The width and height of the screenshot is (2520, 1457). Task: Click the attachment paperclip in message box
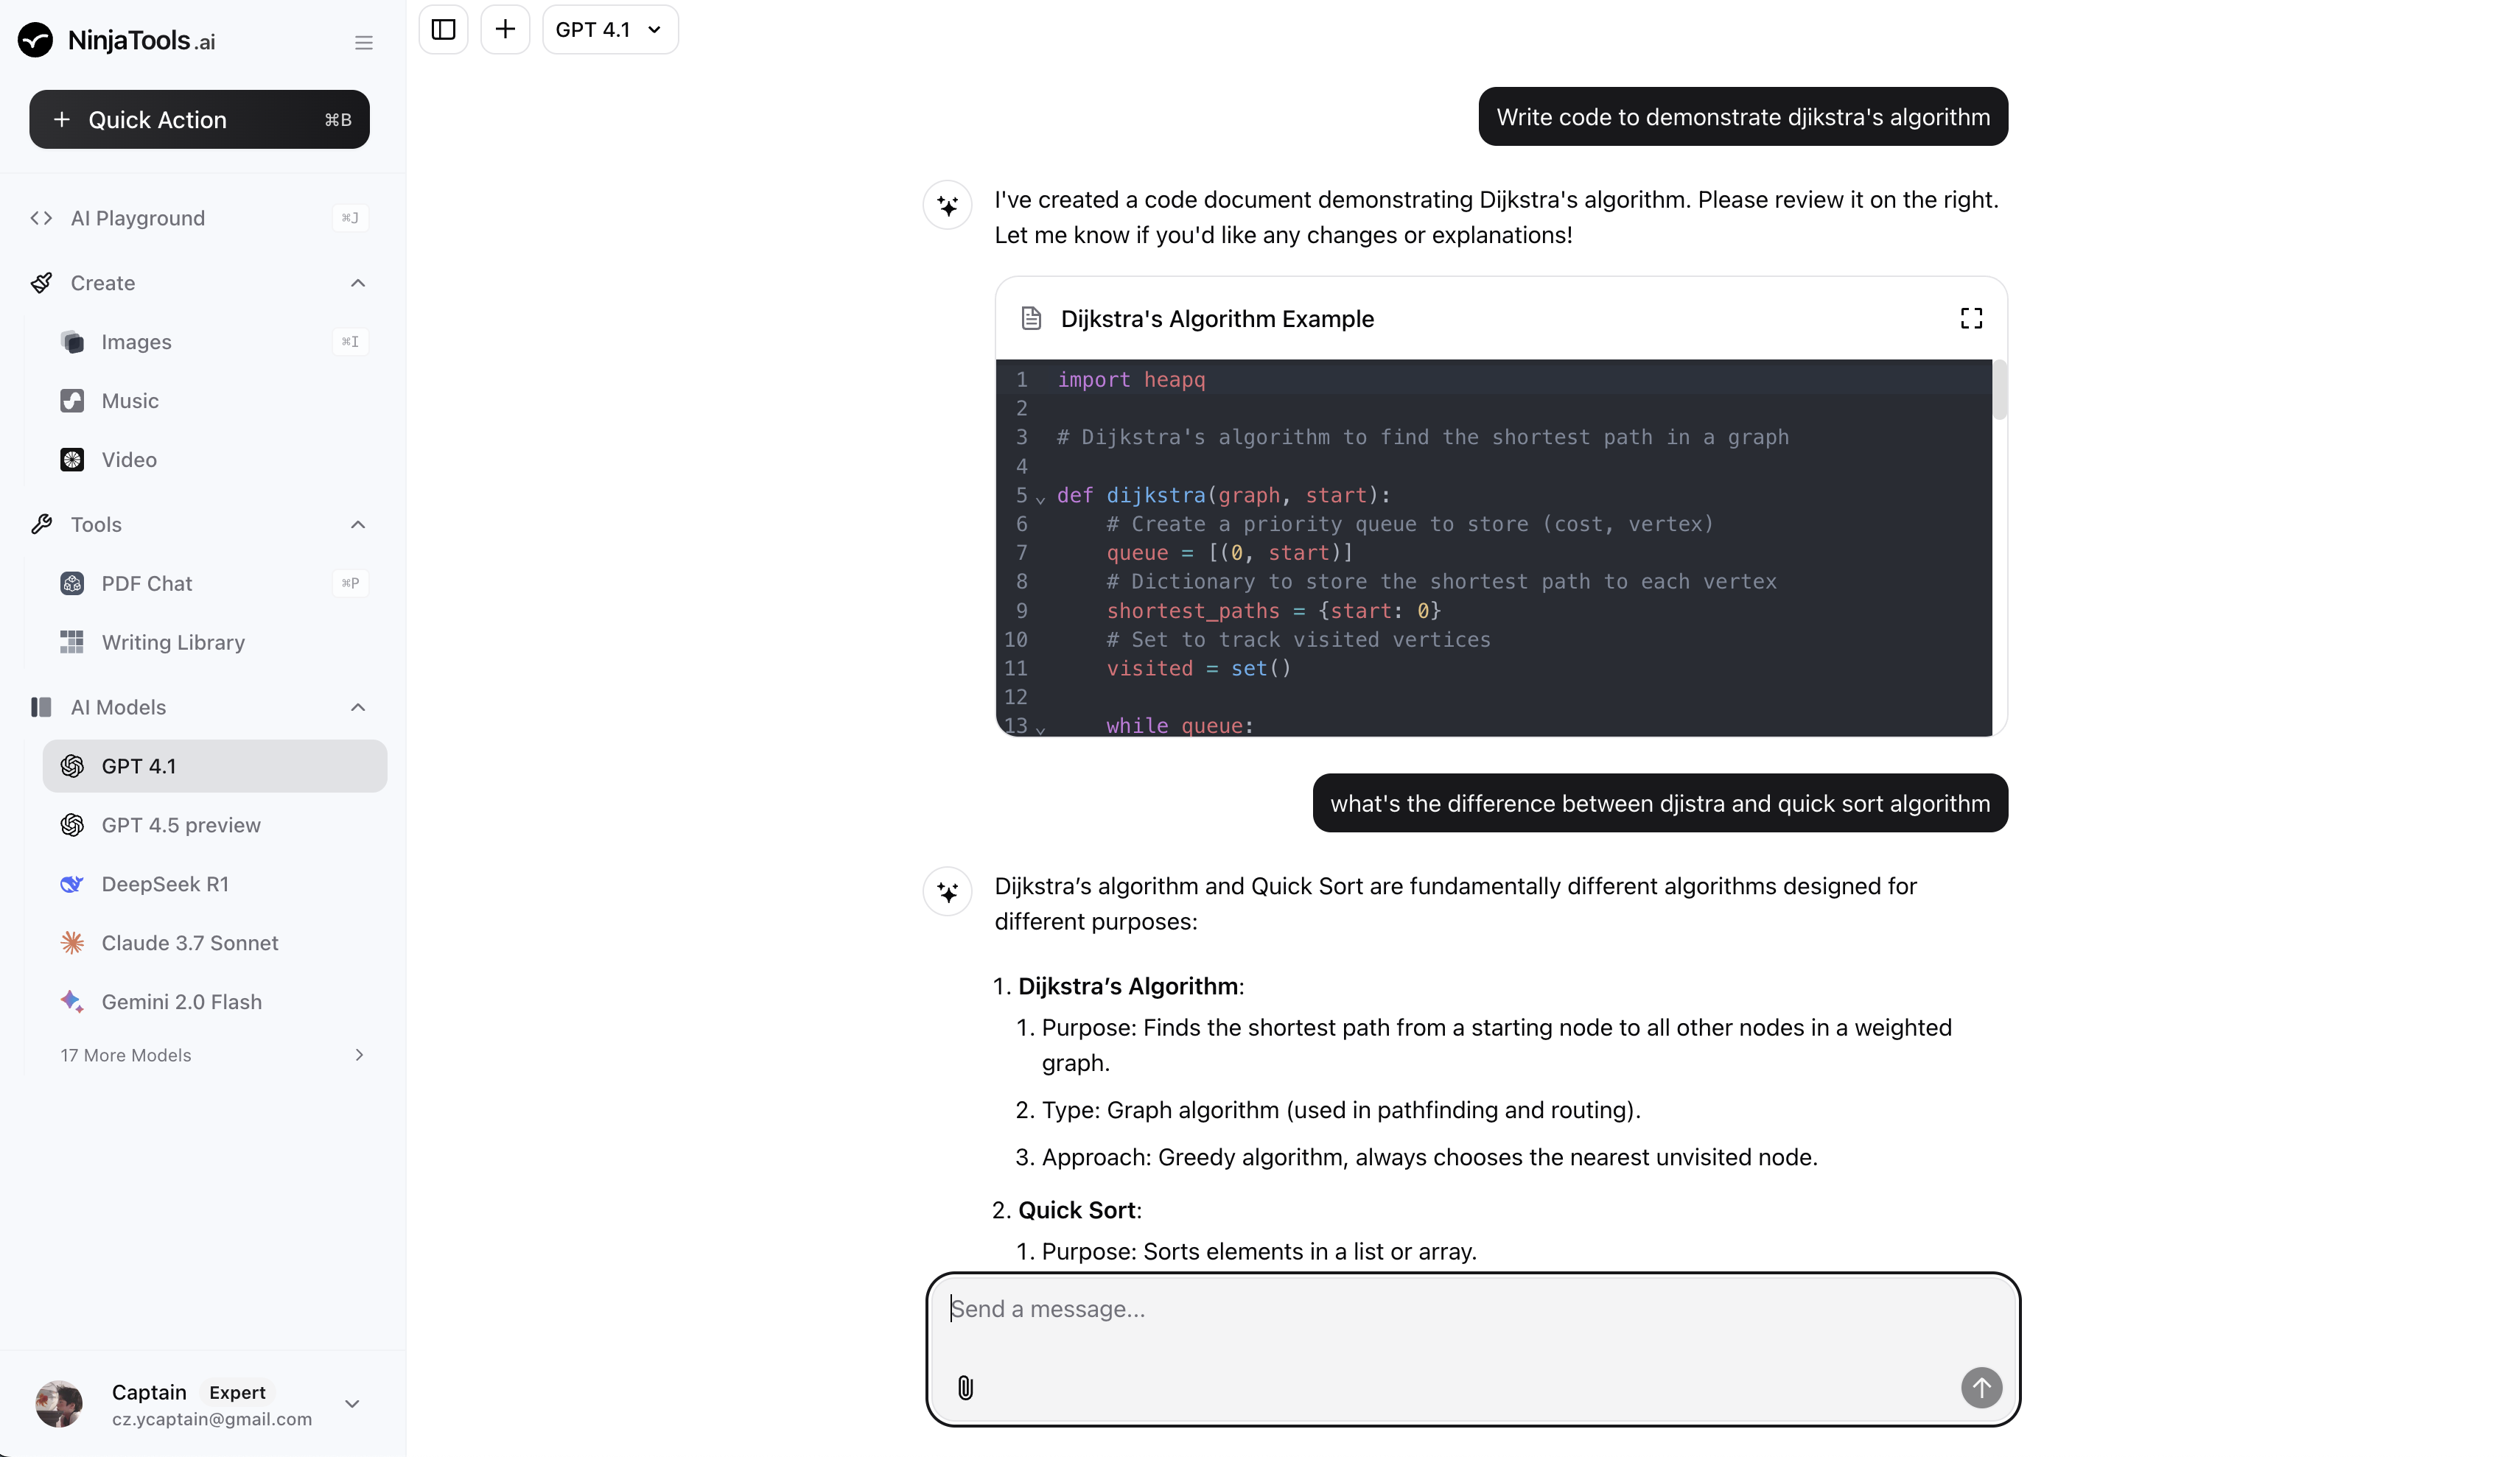[964, 1387]
